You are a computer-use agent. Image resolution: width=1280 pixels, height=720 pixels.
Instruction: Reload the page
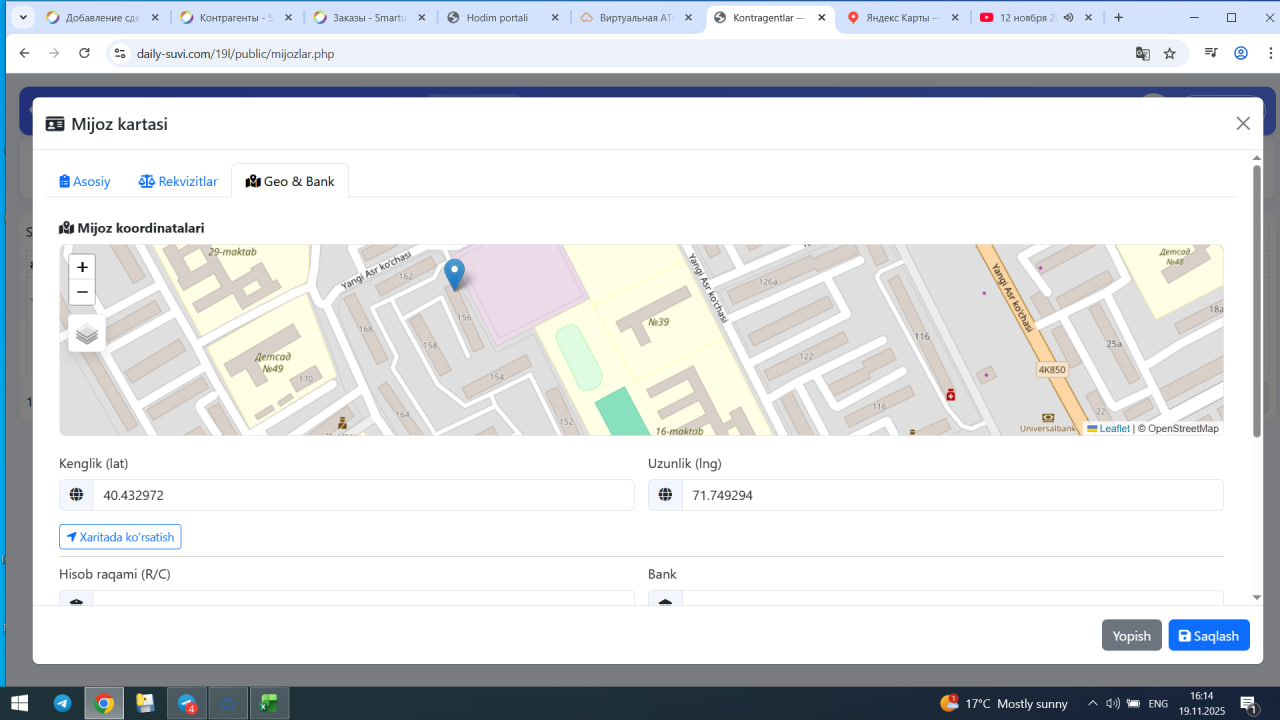point(84,54)
